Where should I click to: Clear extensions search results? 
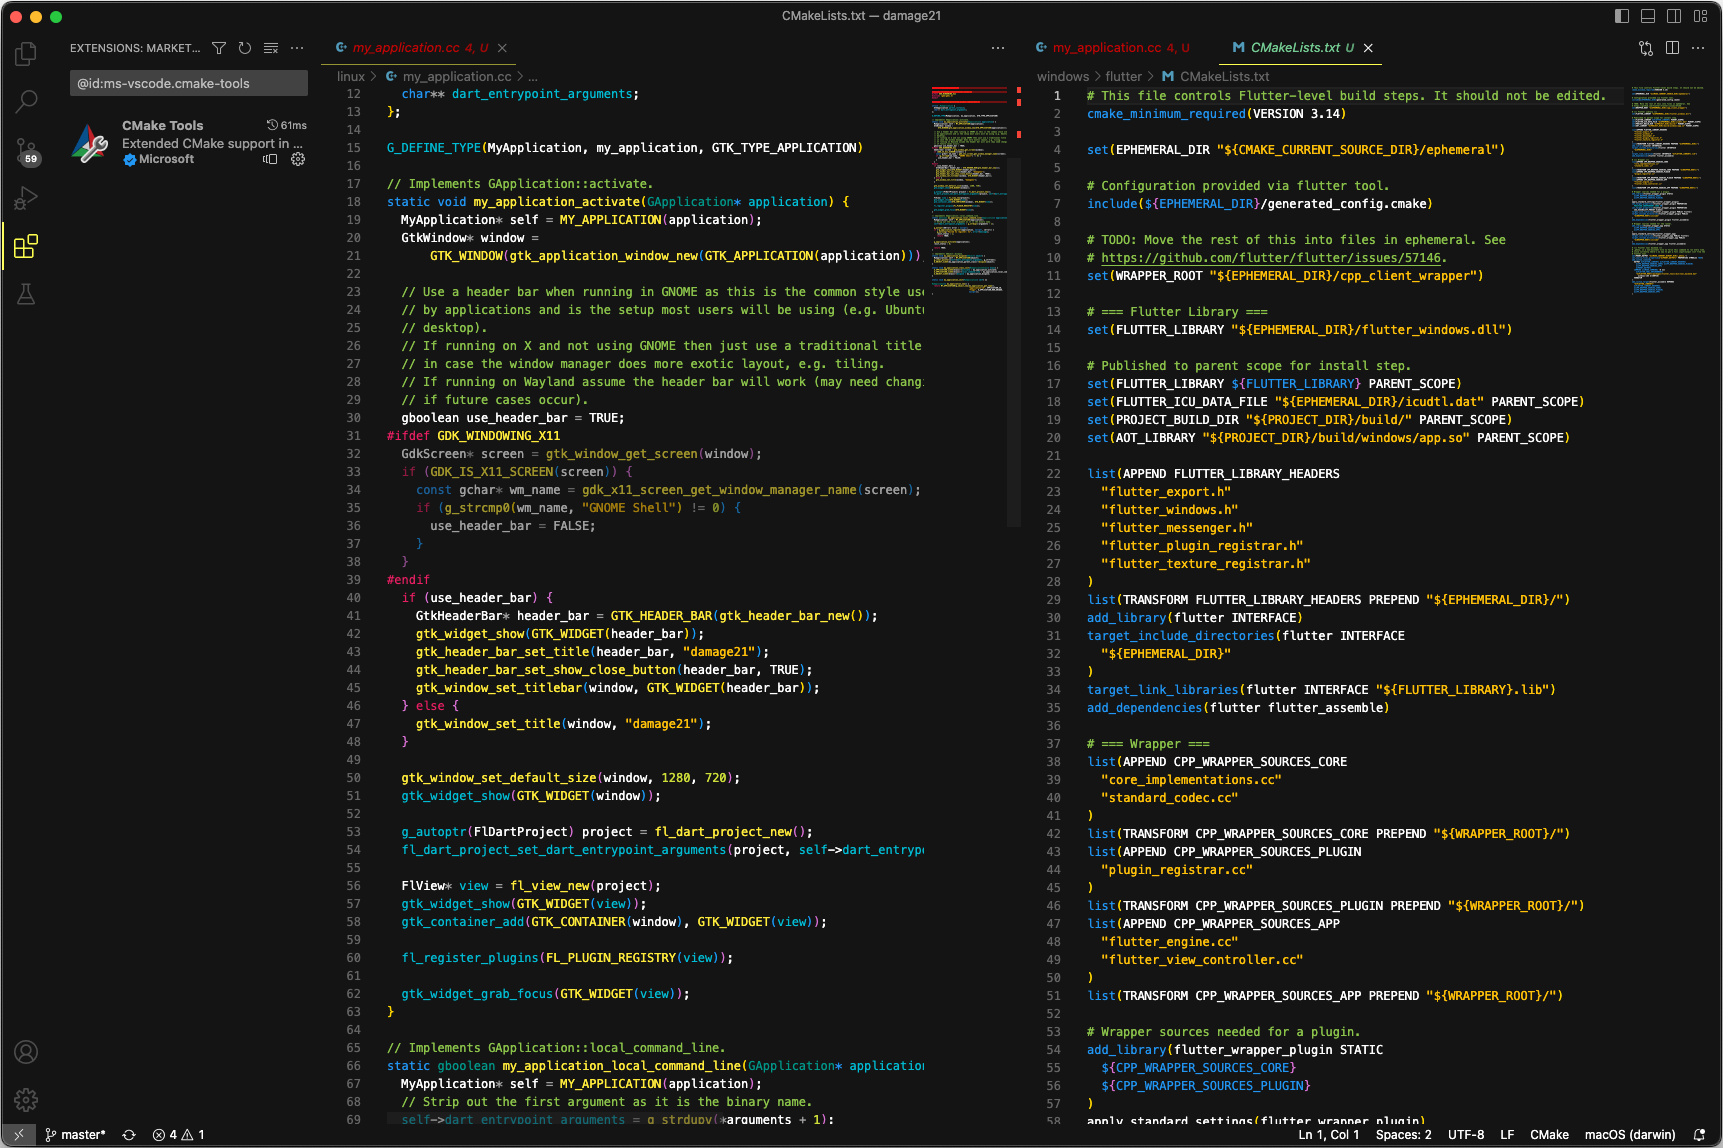[271, 48]
